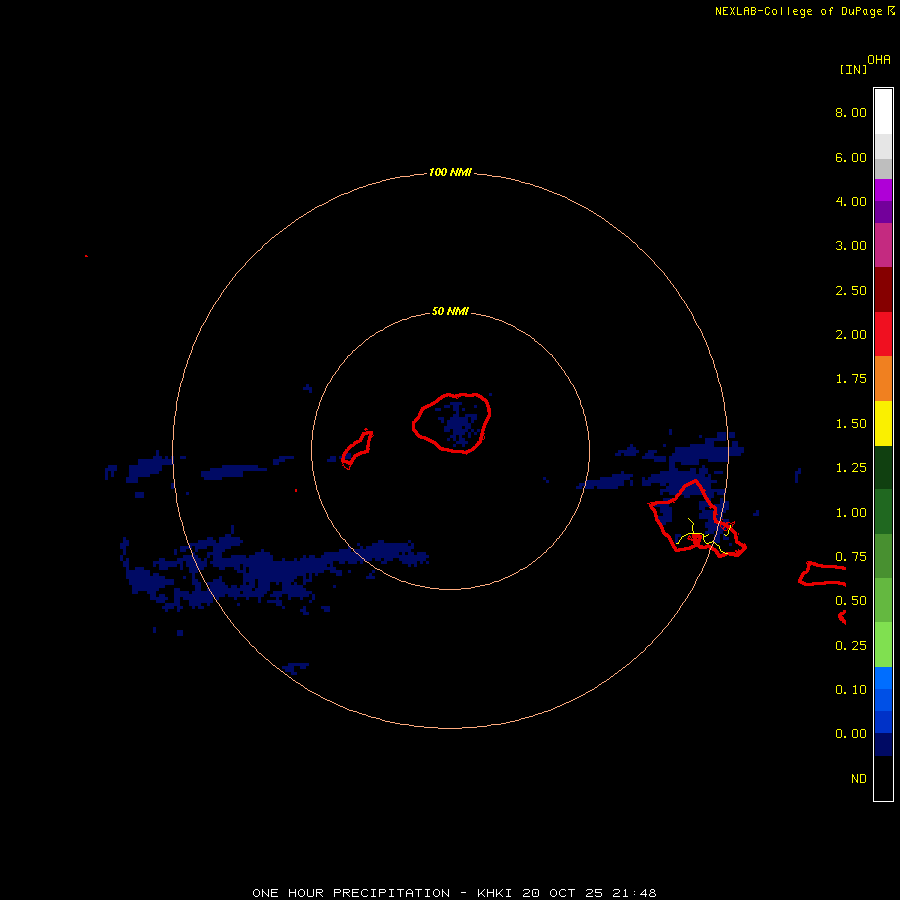Click the [IN] units label
This screenshot has height=900, width=900.
[x=853, y=69]
